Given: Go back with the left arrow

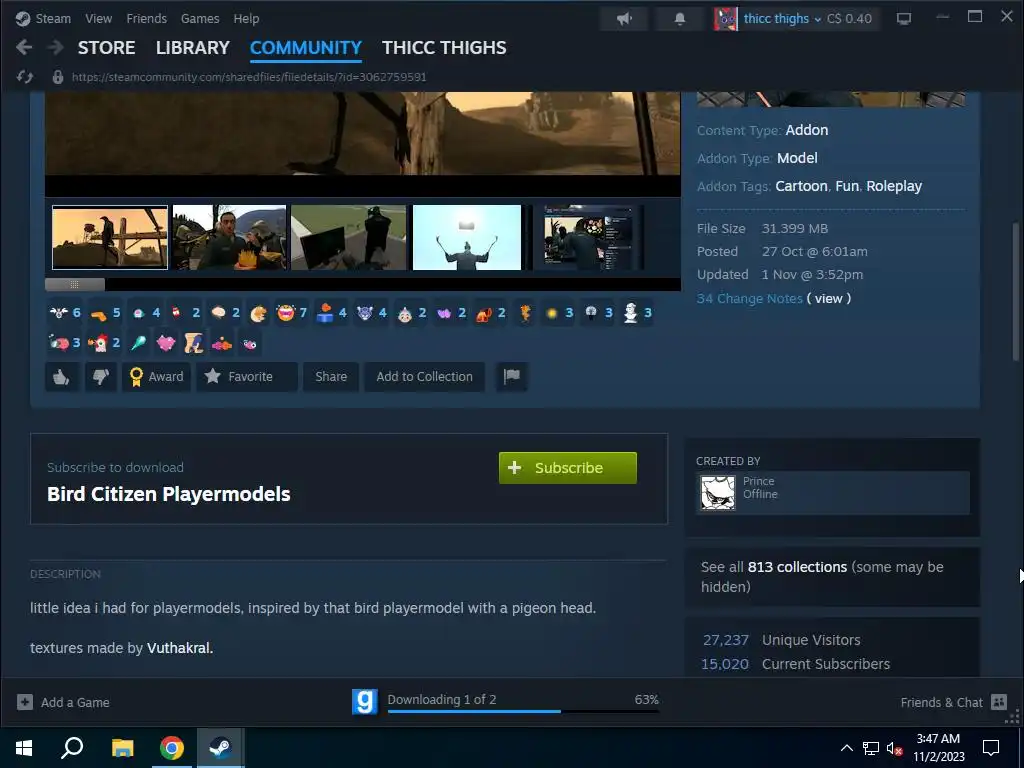Looking at the screenshot, I should click(x=24, y=47).
